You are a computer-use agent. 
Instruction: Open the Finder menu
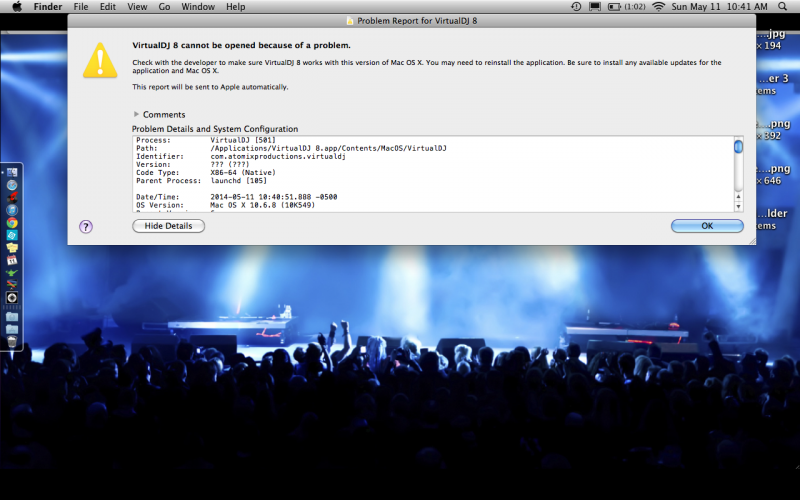[47, 7]
